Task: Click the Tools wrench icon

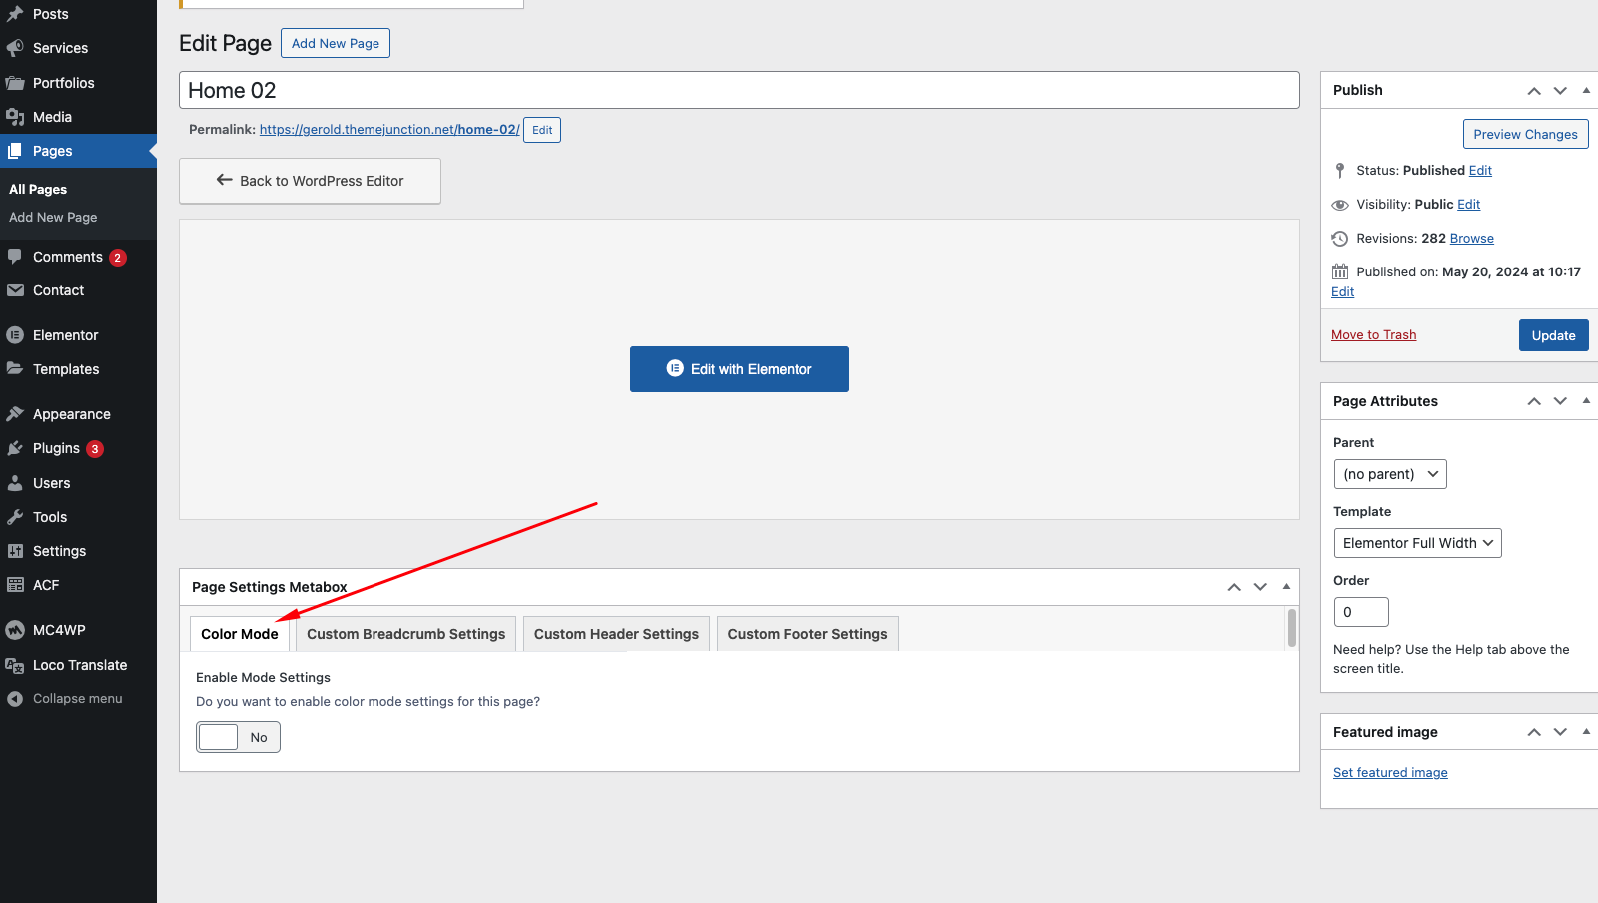Action: pyautogui.click(x=15, y=517)
